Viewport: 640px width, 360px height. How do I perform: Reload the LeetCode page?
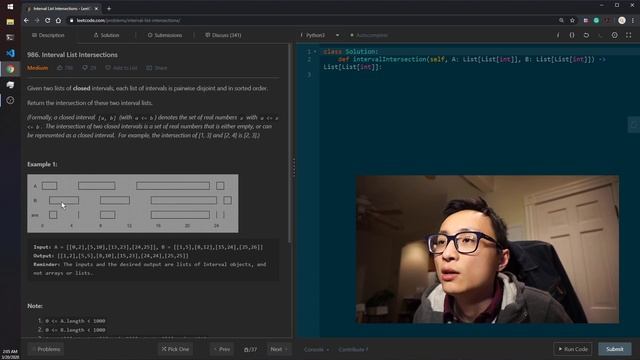pos(47,20)
